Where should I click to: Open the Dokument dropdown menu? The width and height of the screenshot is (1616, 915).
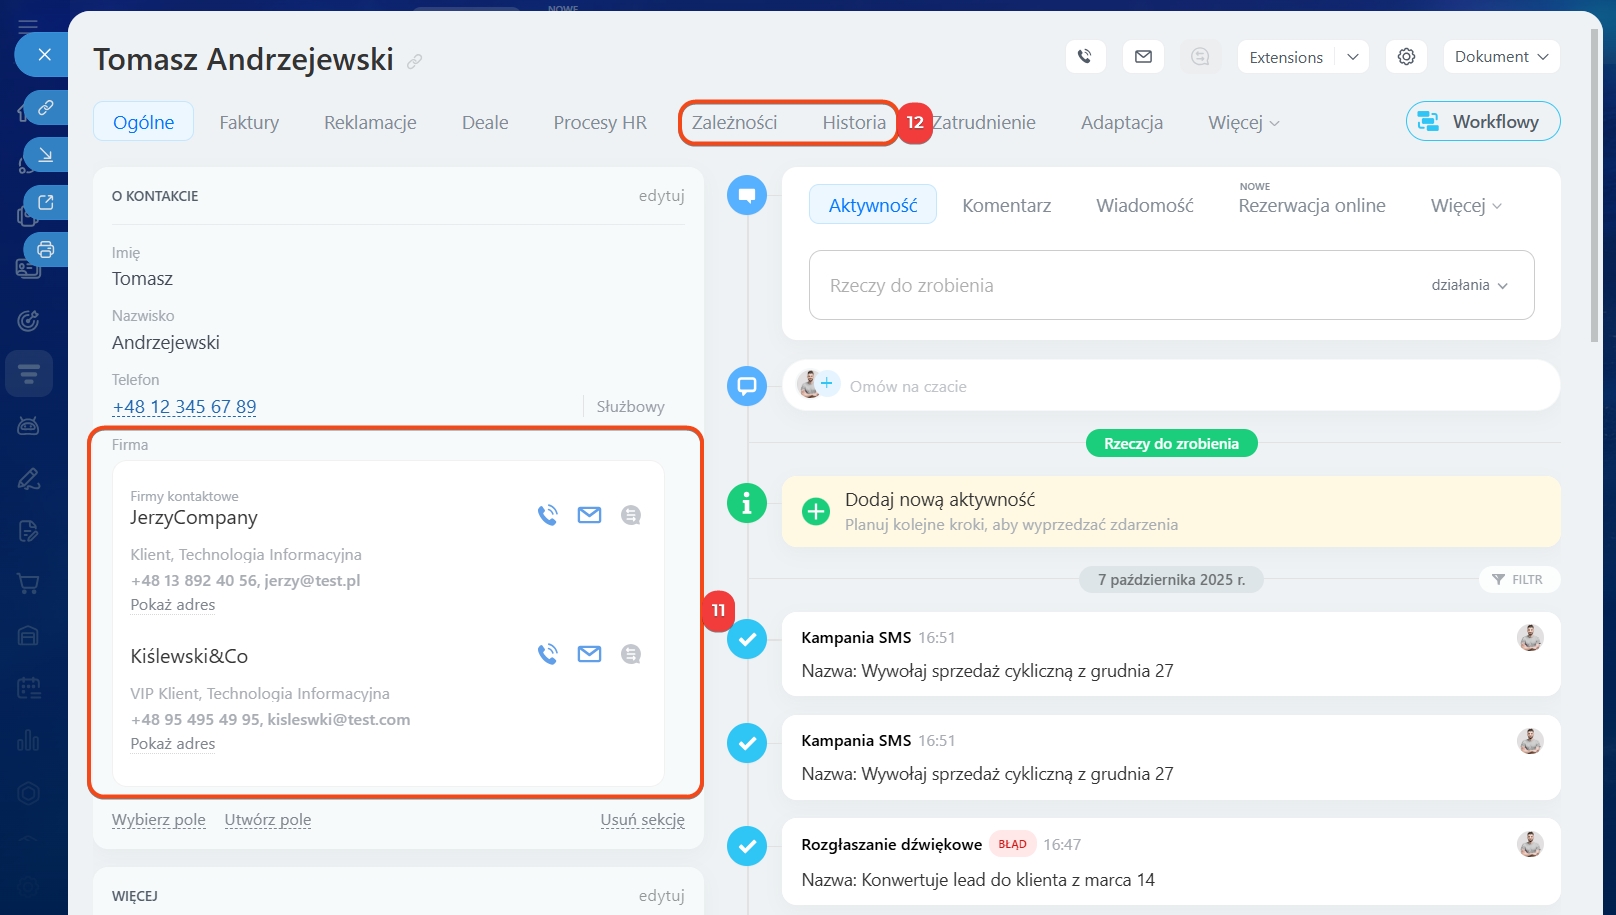coord(1501,57)
